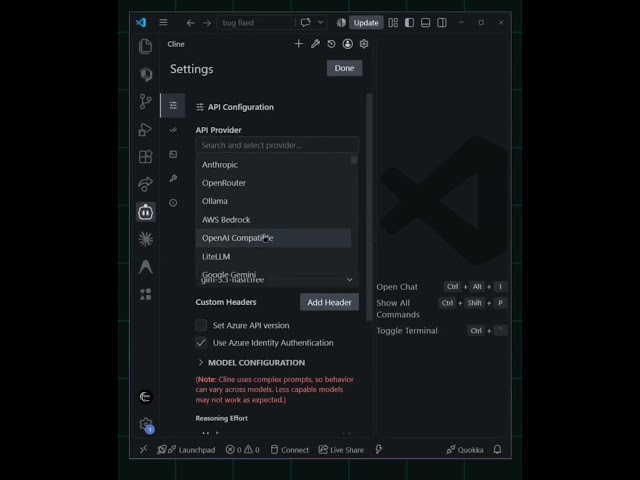
Task: Toggle bottom panel layout icon
Action: [425, 22]
